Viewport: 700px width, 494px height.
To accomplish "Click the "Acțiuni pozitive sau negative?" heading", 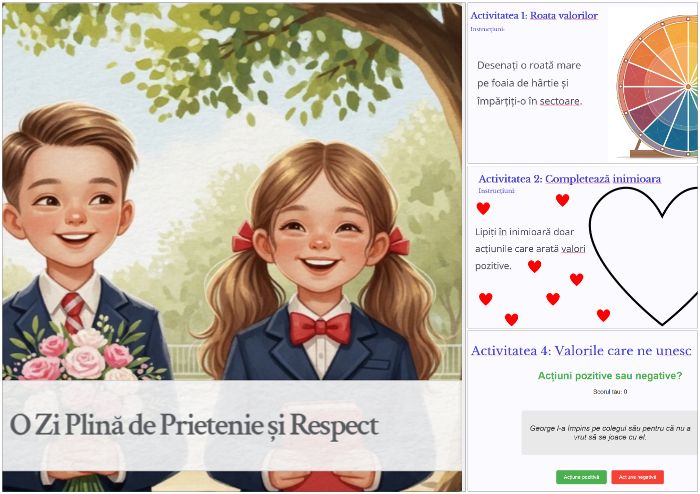I will coord(610,376).
